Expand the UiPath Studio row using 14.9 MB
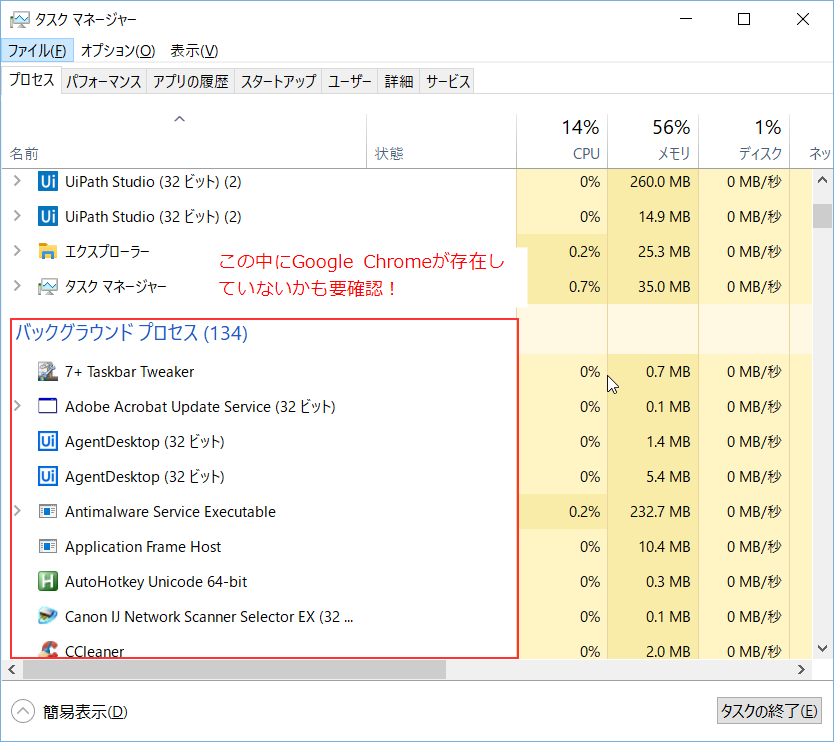This screenshot has width=834, height=742. (17, 216)
